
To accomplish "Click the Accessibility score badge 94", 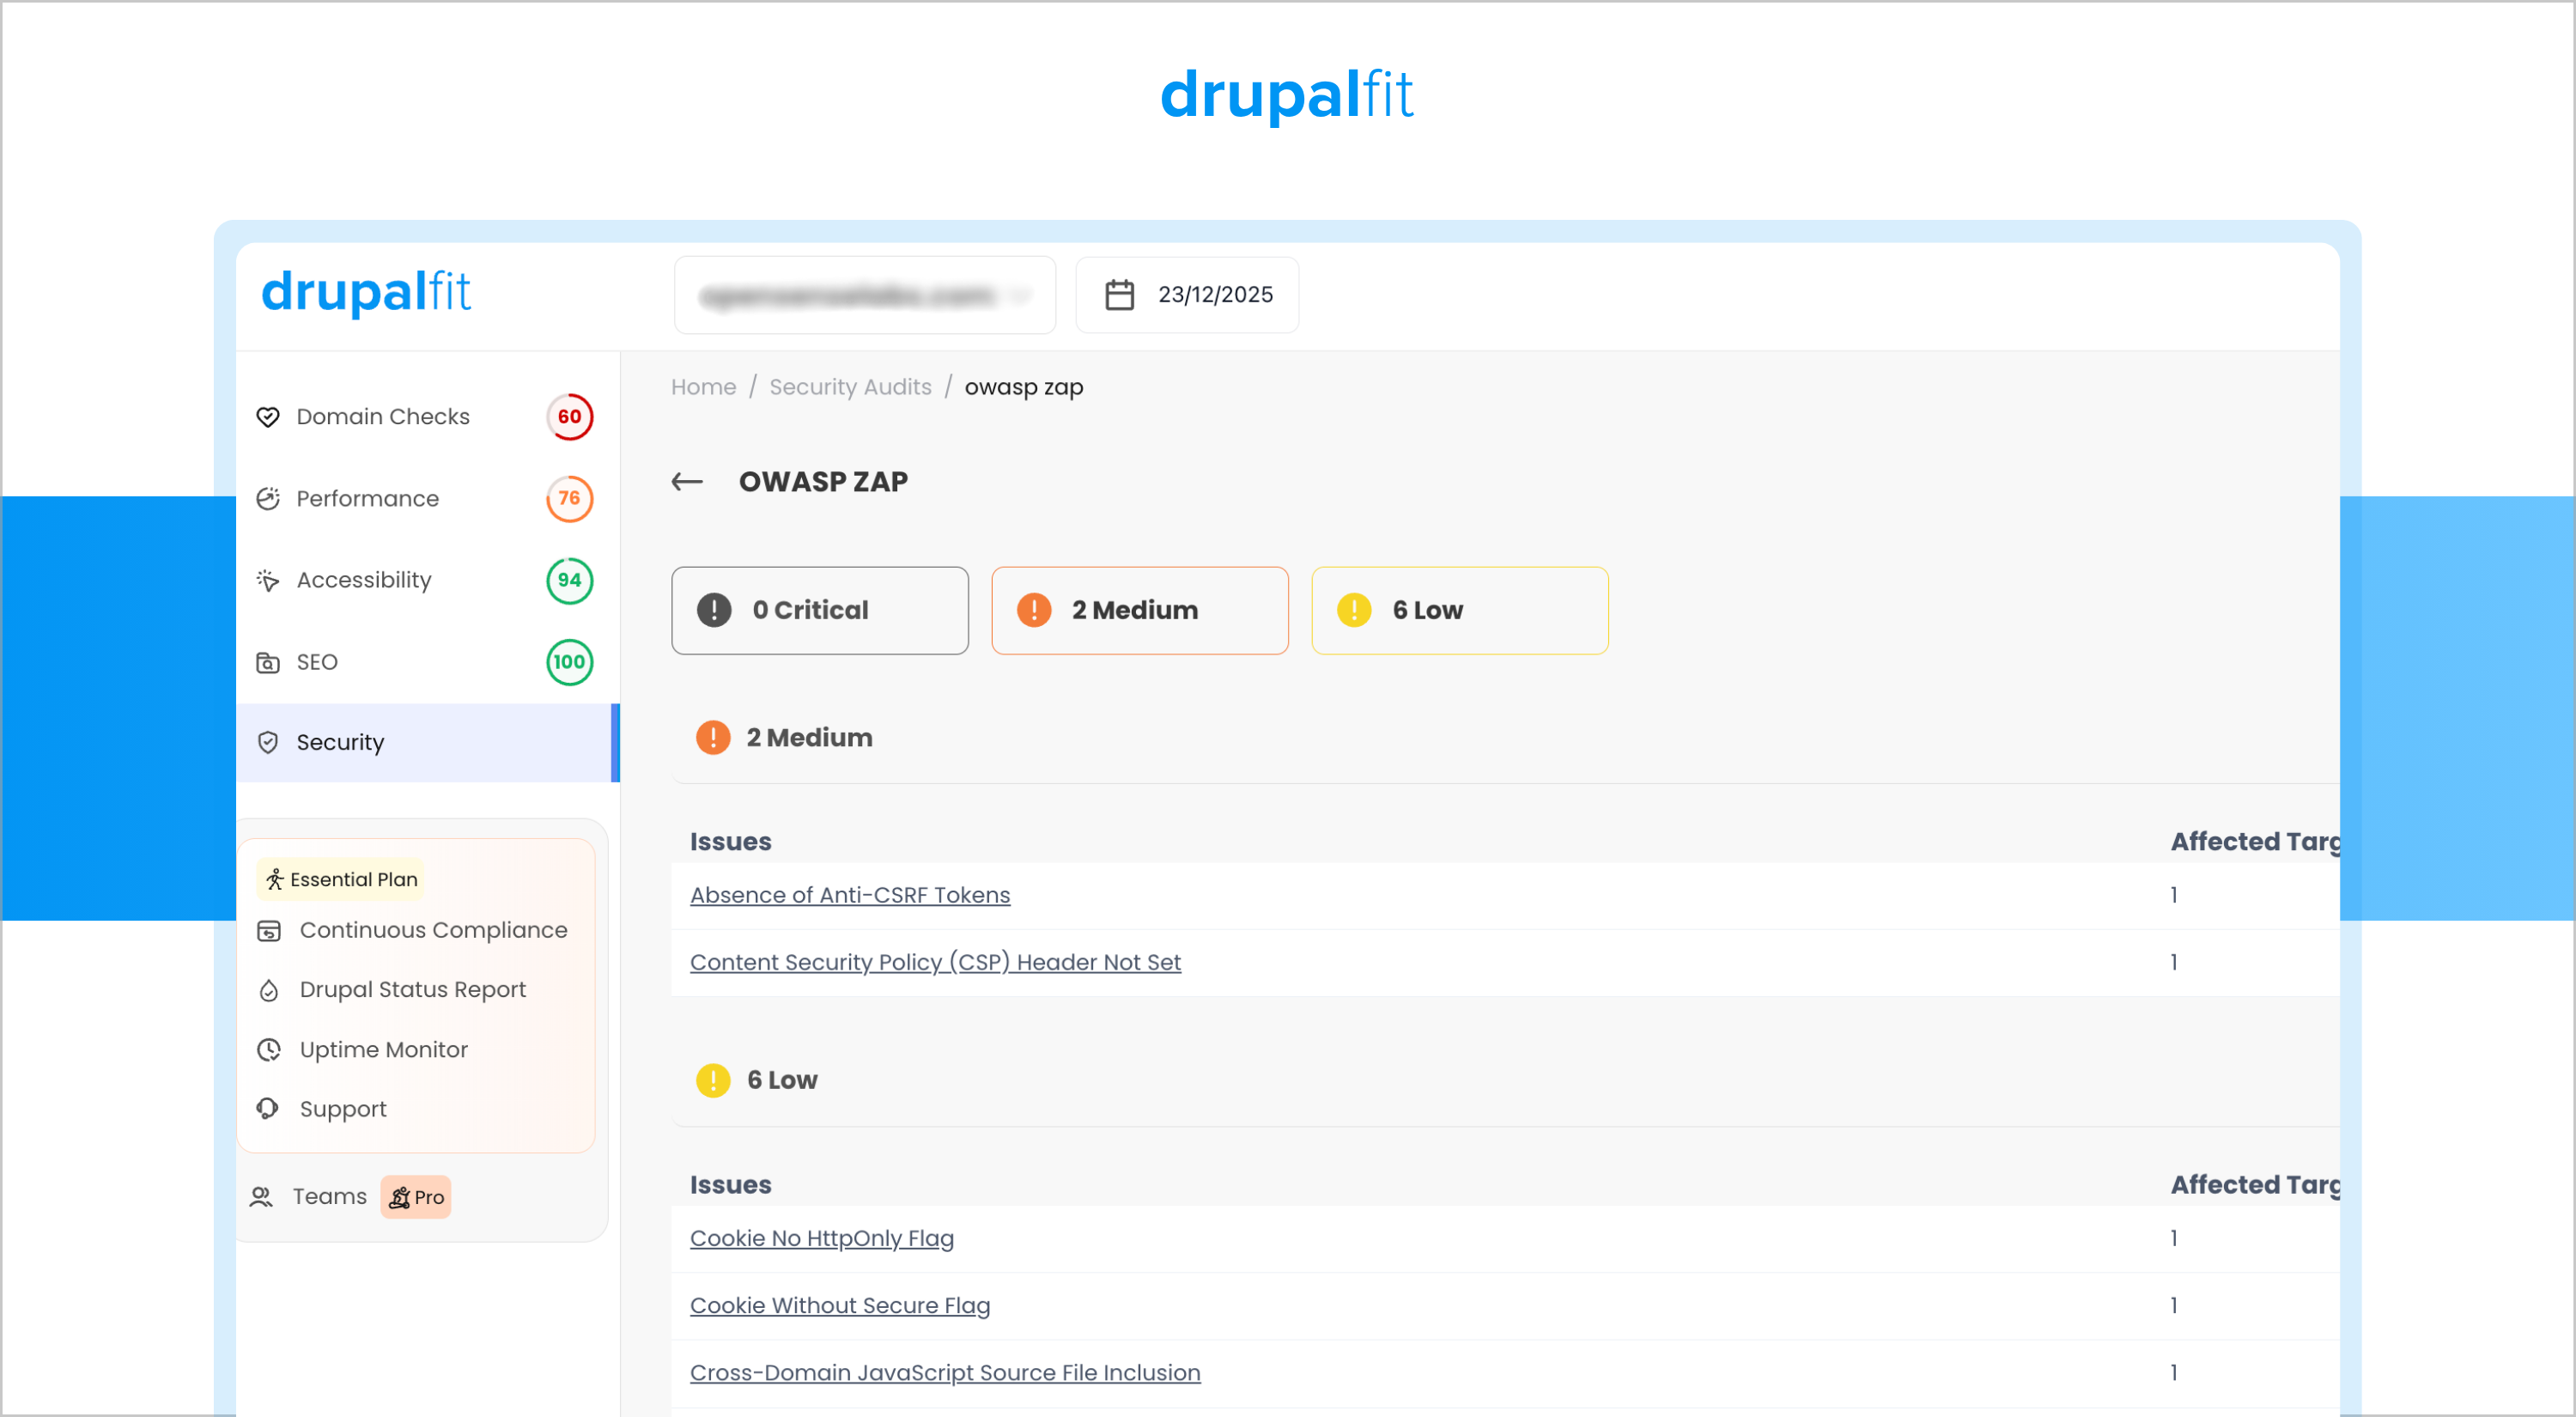I will click(569, 581).
